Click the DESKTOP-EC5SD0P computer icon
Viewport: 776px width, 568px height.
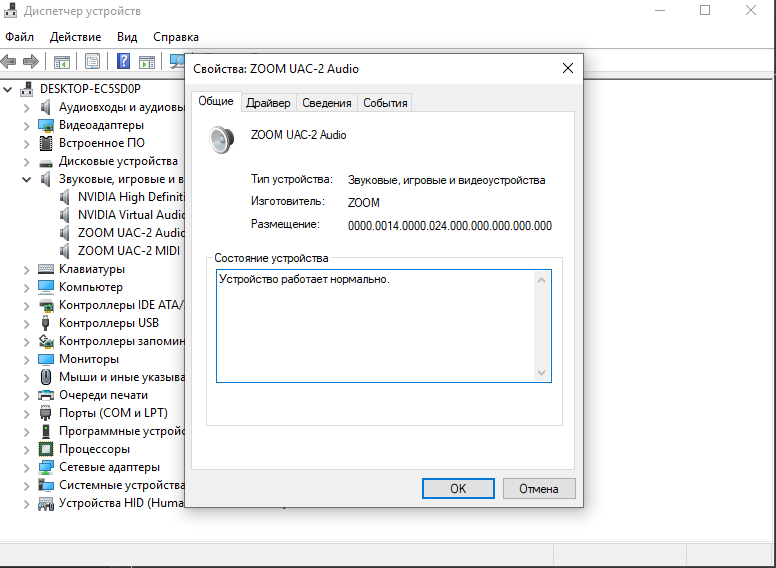point(27,89)
